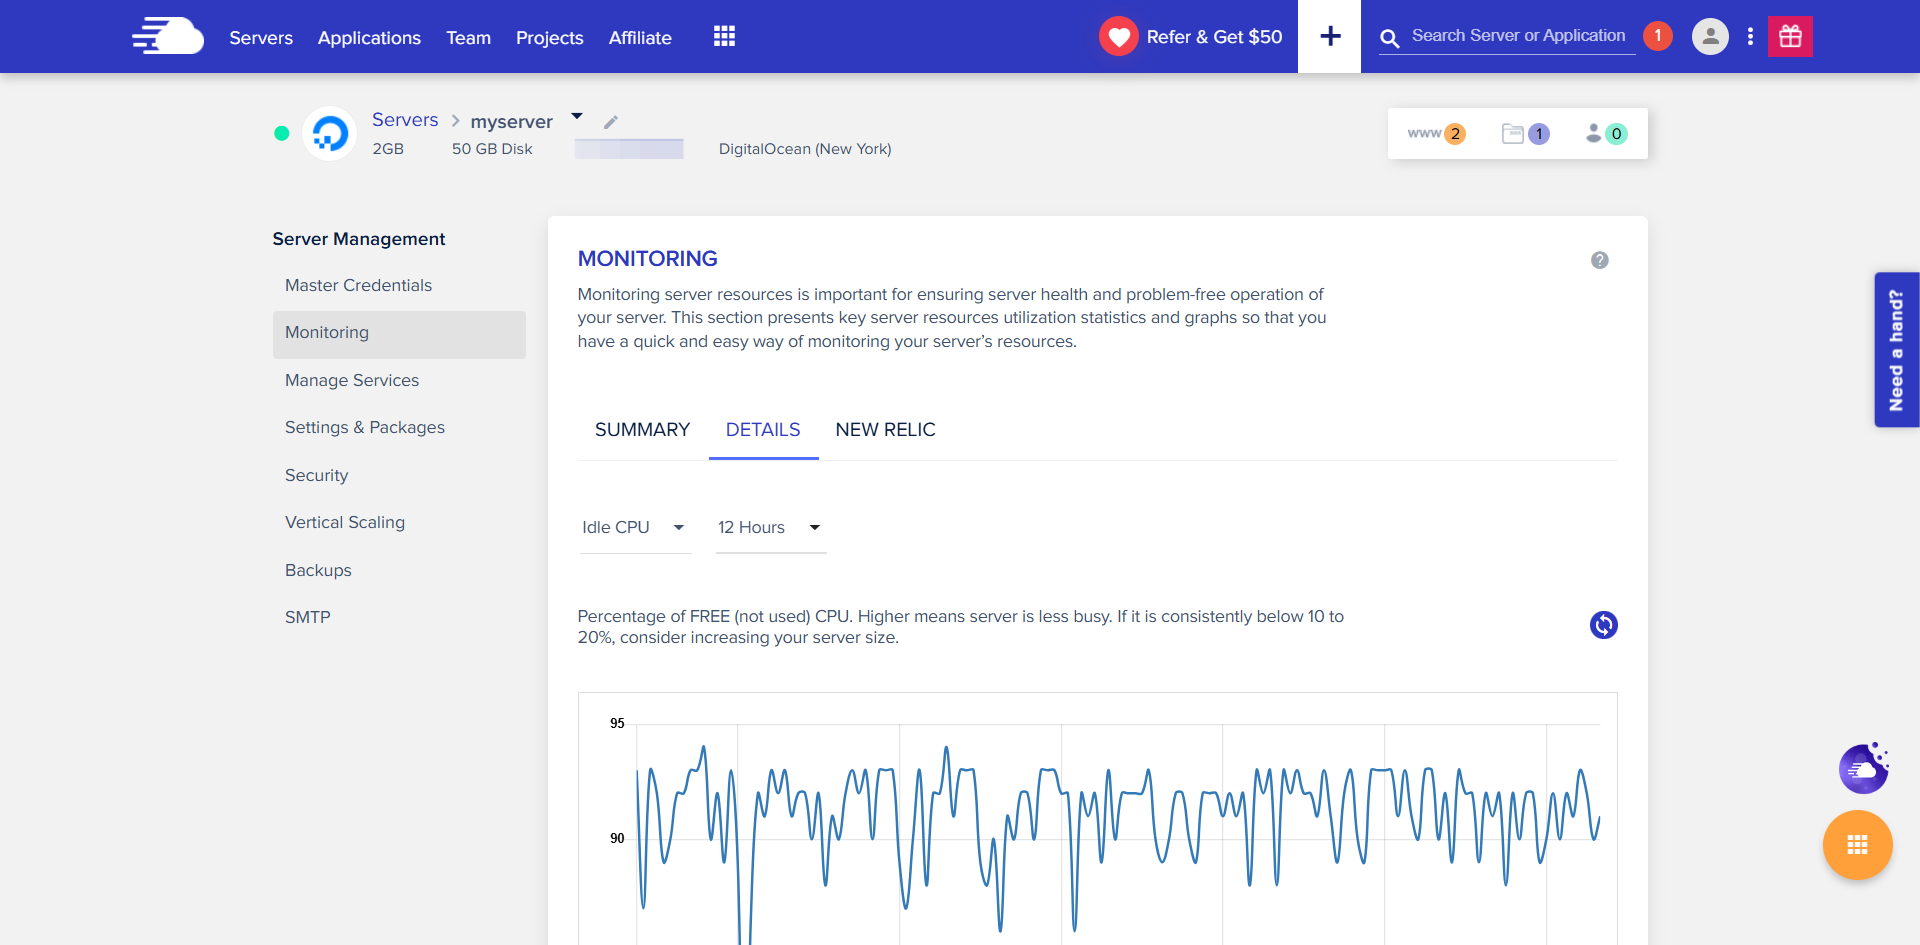1920x945 pixels.
Task: Open the NEW RELIC tab
Action: 885,430
